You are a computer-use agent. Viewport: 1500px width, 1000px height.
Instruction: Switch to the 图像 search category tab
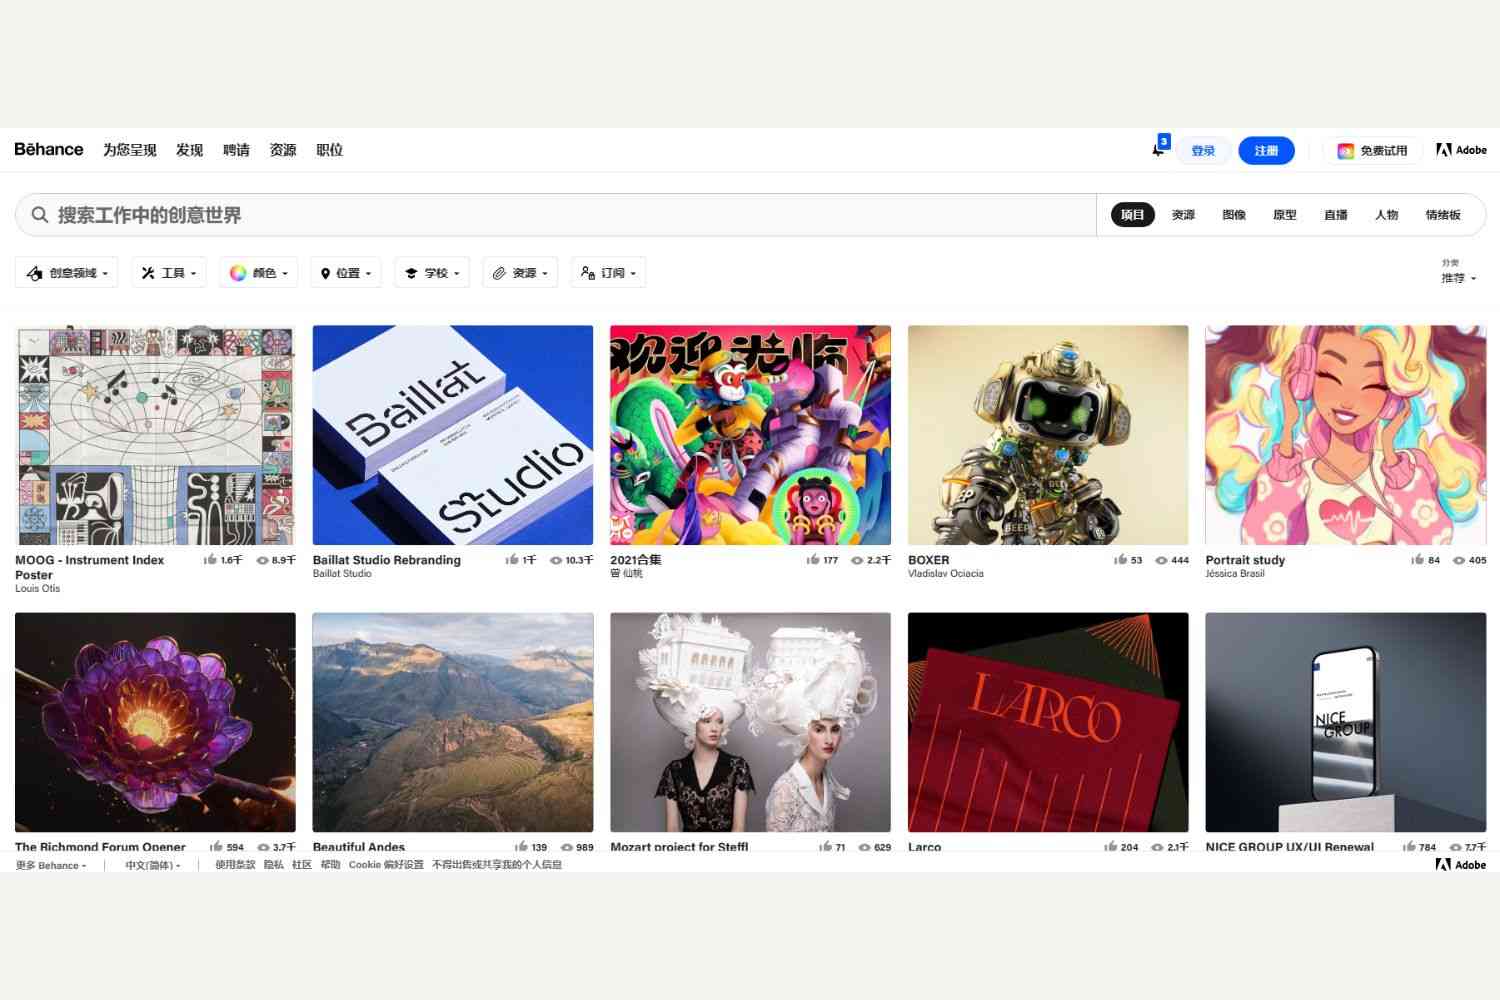click(x=1233, y=214)
